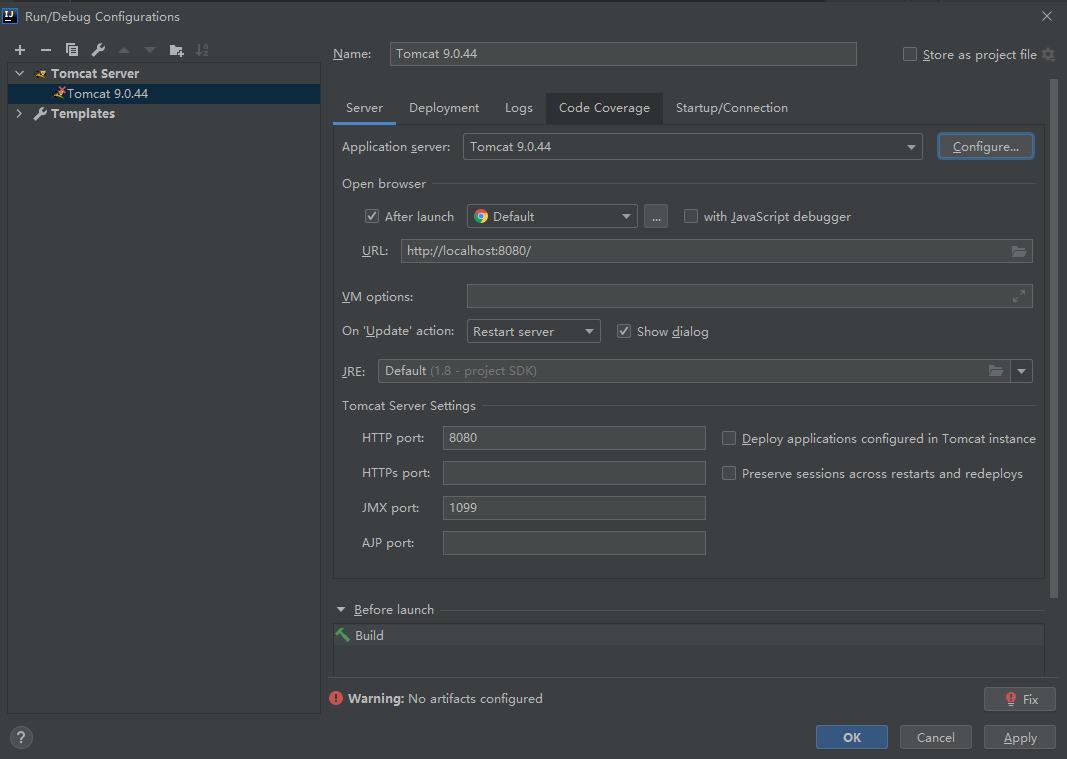
Task: Click the HTTP port field
Action: click(x=574, y=438)
